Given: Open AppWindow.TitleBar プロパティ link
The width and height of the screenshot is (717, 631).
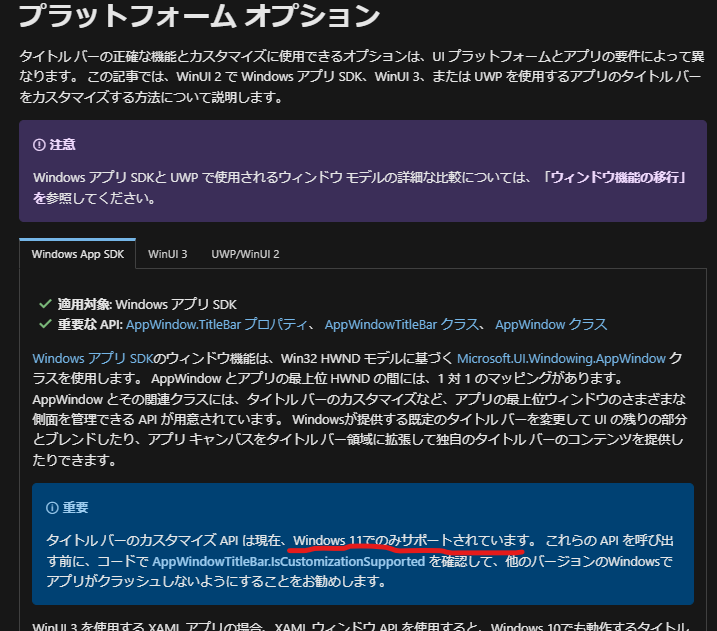Looking at the screenshot, I should point(216,325).
